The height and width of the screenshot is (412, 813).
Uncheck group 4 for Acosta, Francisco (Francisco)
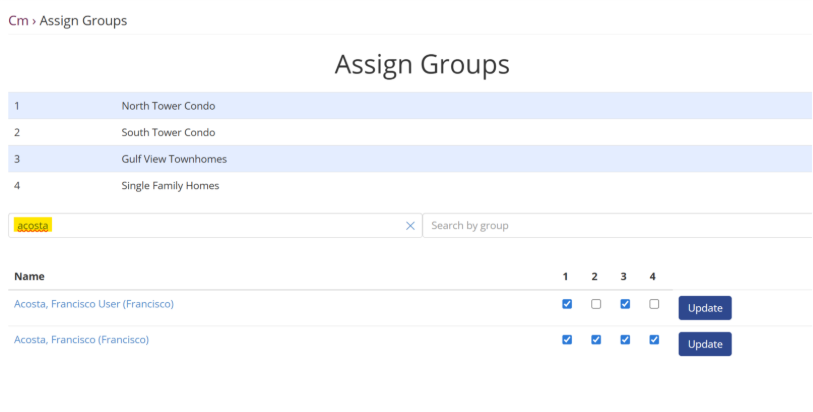coord(654,340)
